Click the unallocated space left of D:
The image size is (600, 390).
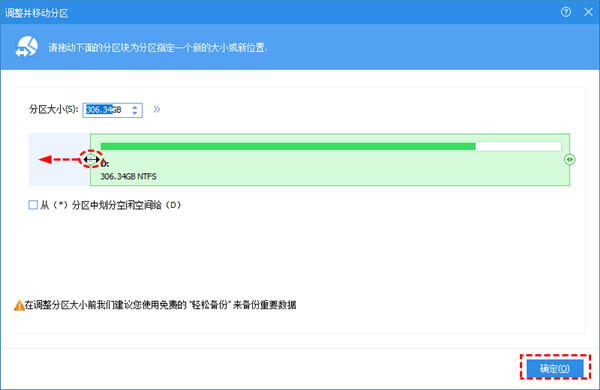59,160
